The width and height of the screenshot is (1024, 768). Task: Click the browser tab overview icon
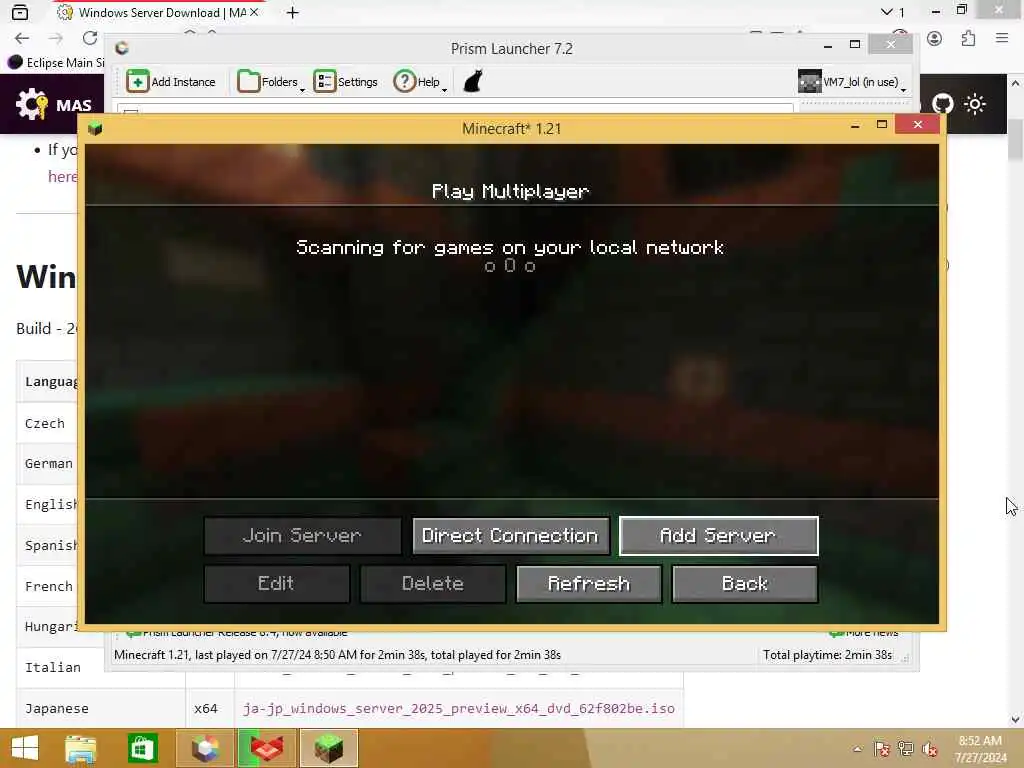click(x=20, y=12)
